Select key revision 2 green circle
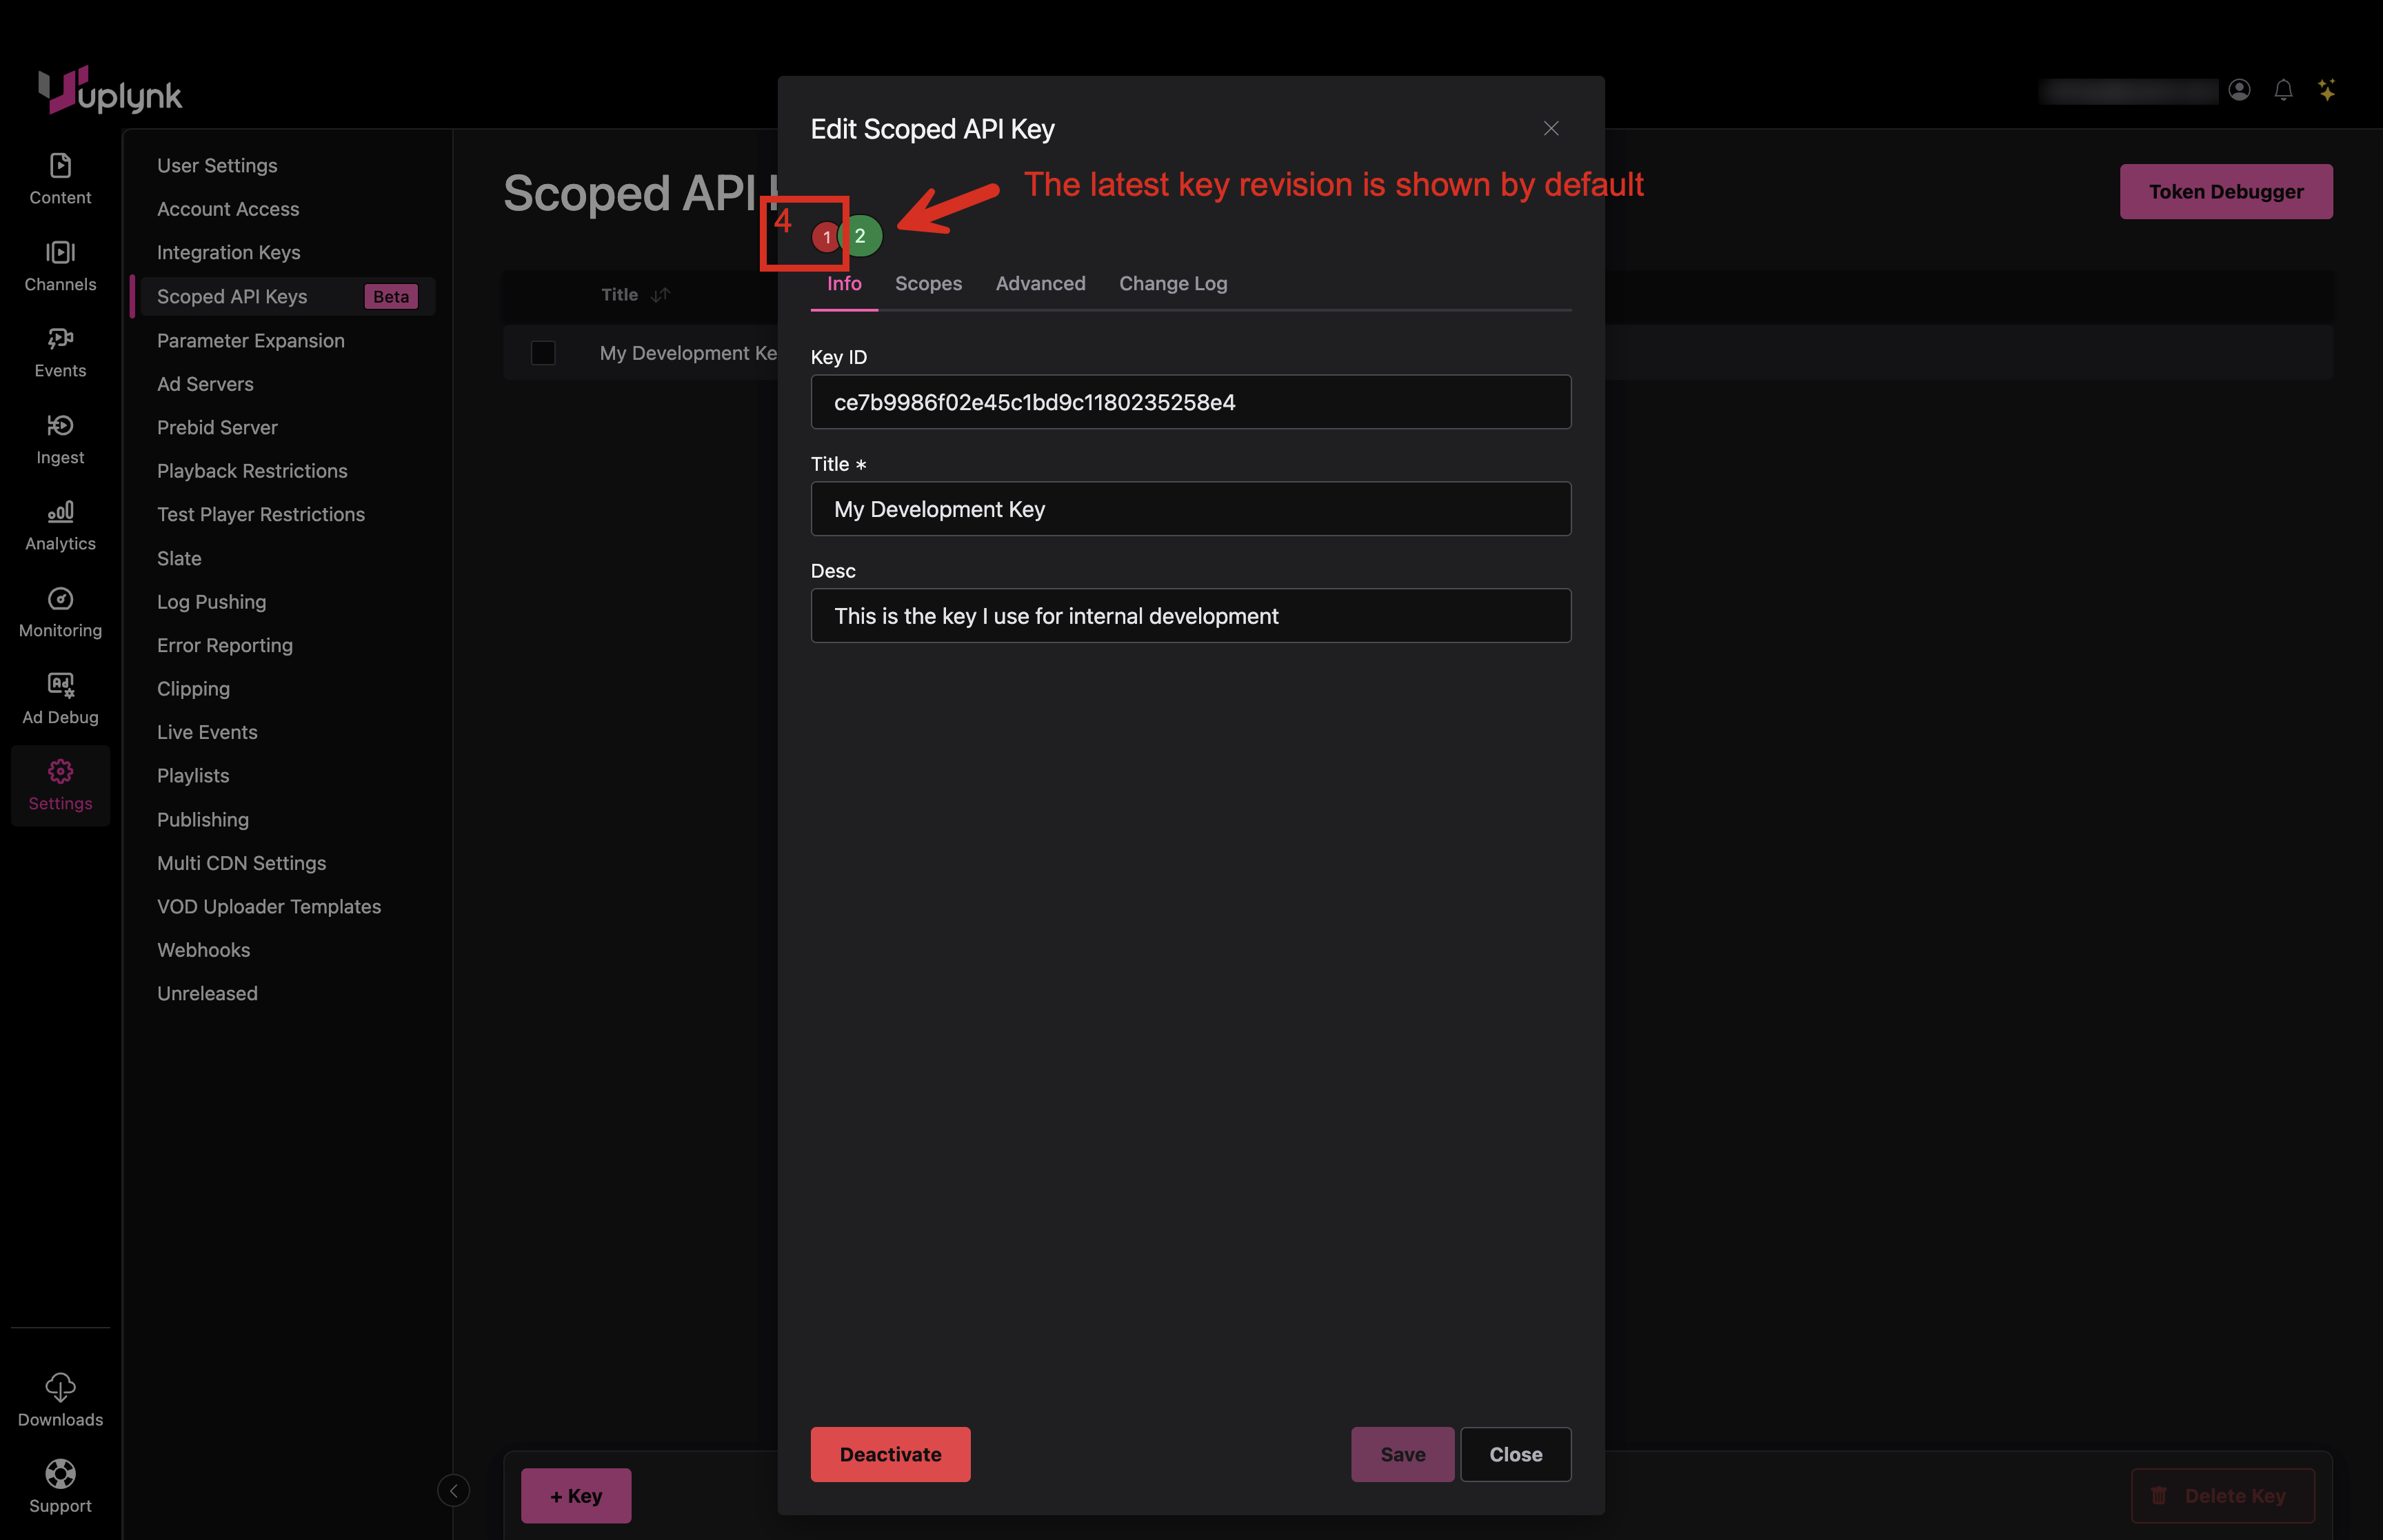 [x=862, y=236]
